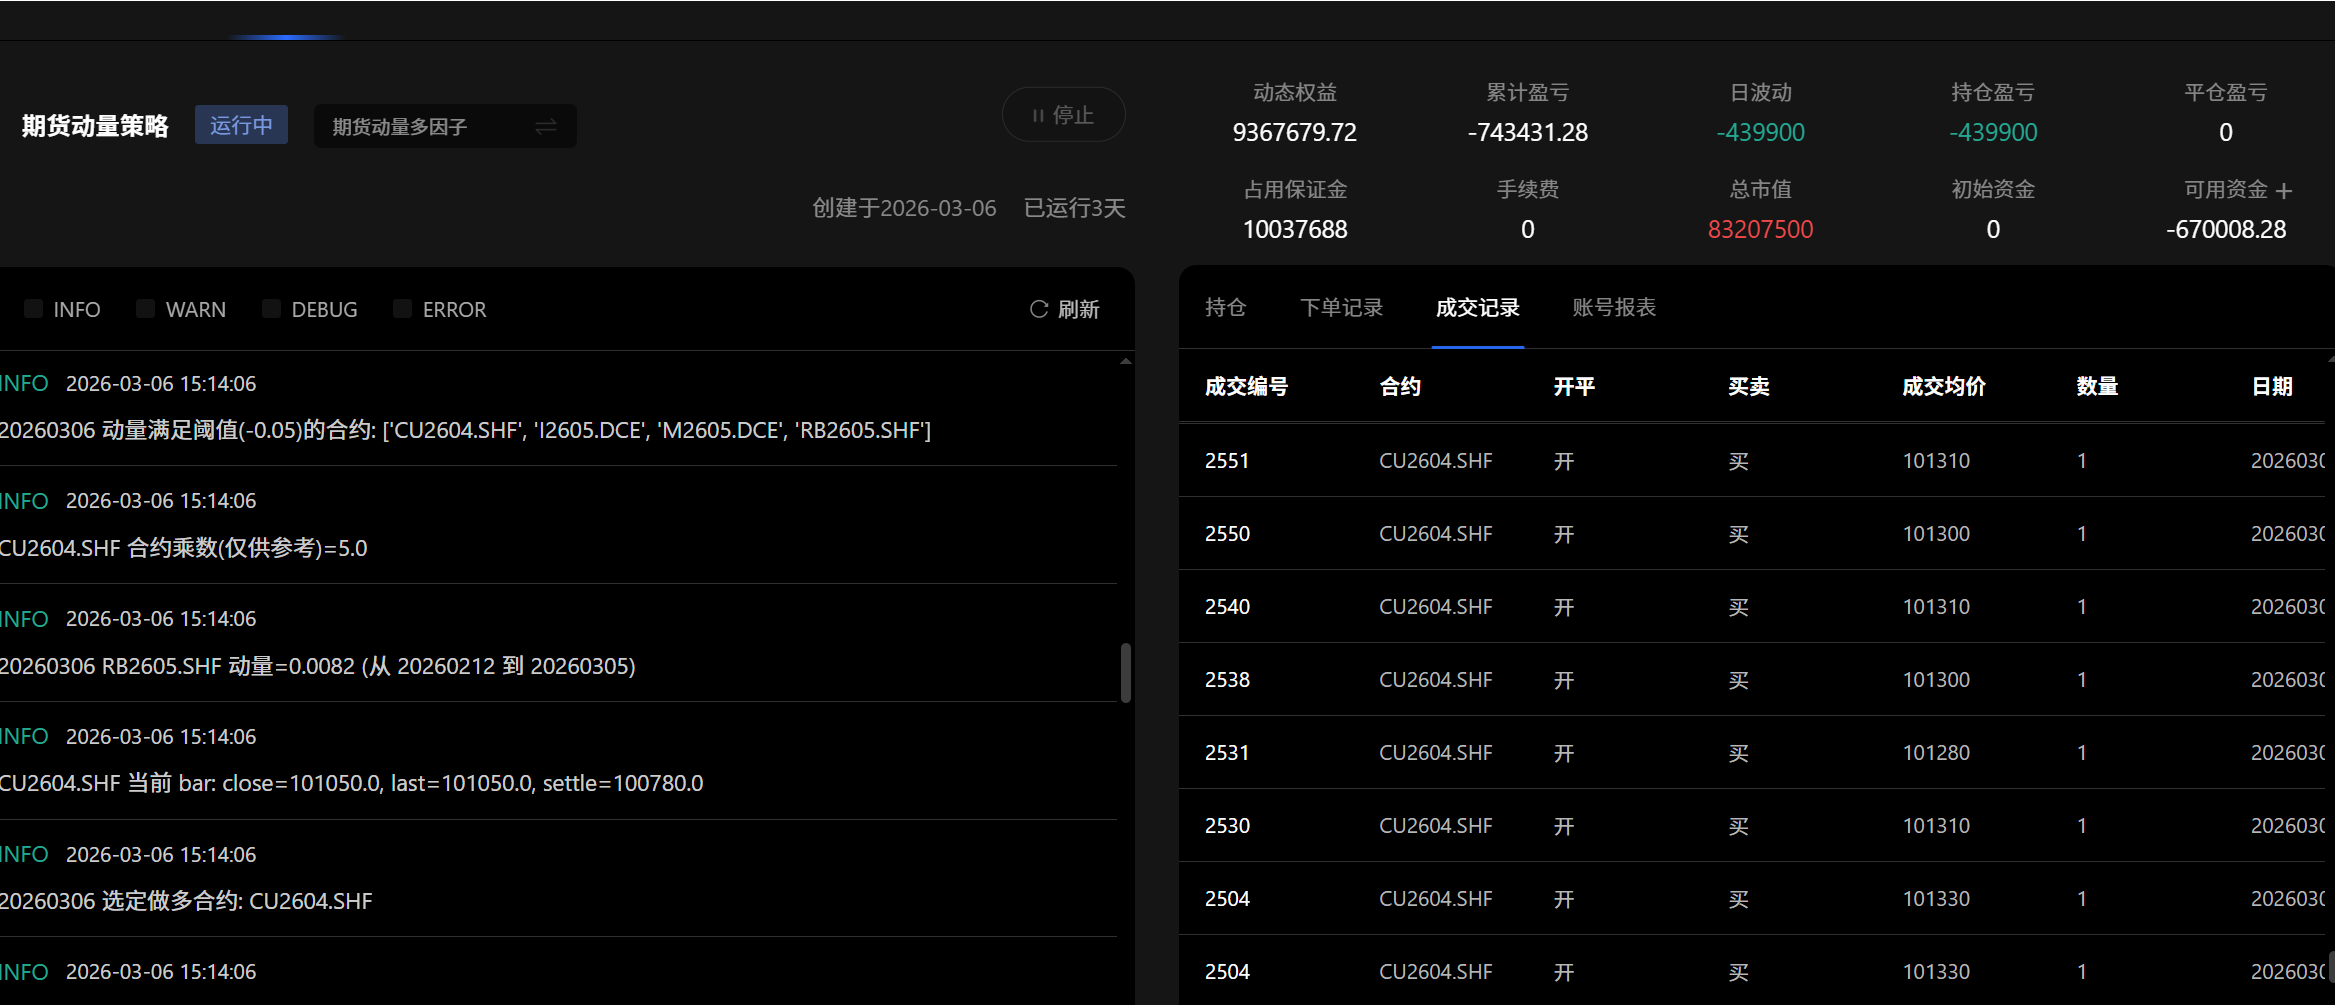Viewport: 2335px width, 1005px height.
Task: Click price 101280 in trade table
Action: point(1936,753)
